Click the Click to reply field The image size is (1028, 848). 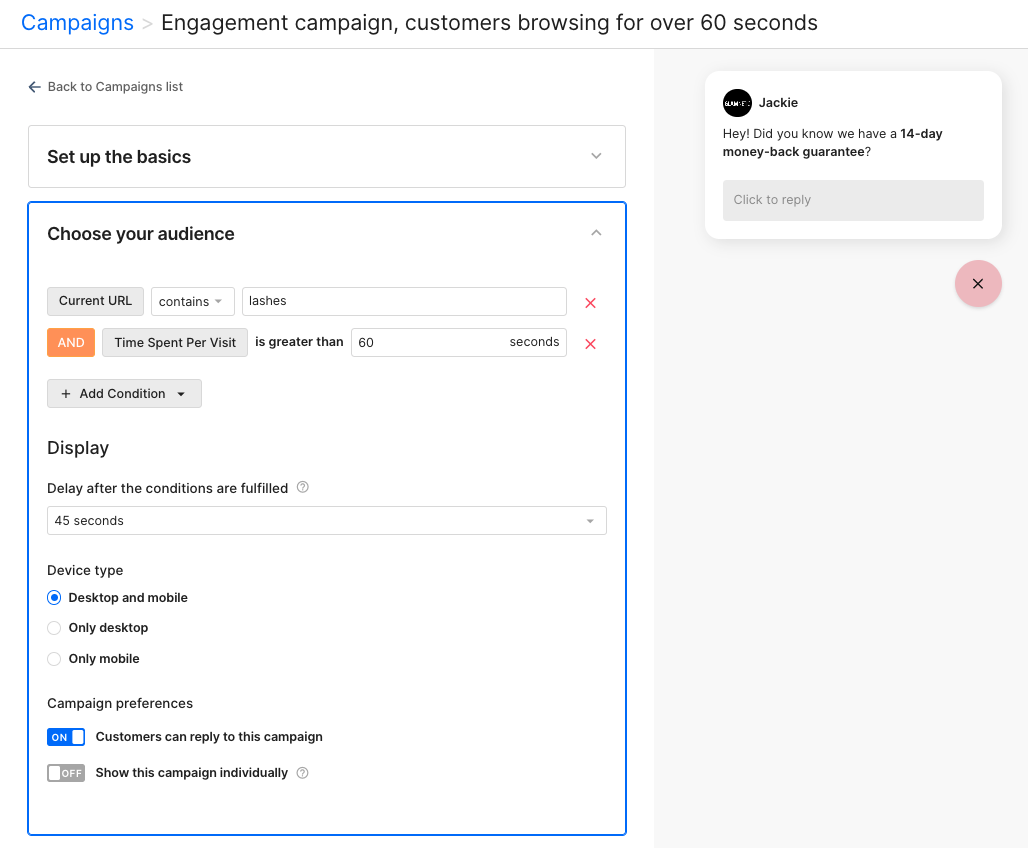pyautogui.click(x=852, y=200)
